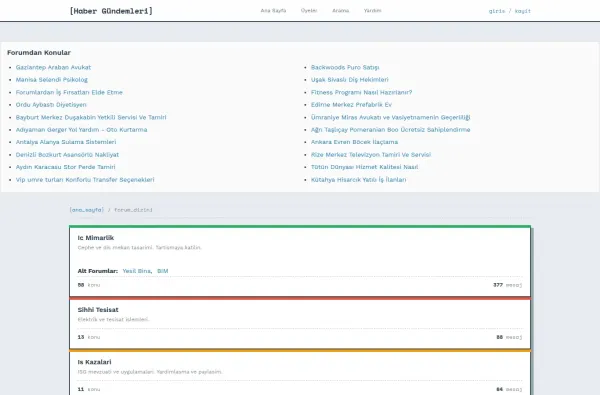Open topic Ordu Aybastı Diyetisyen

click(x=51, y=104)
